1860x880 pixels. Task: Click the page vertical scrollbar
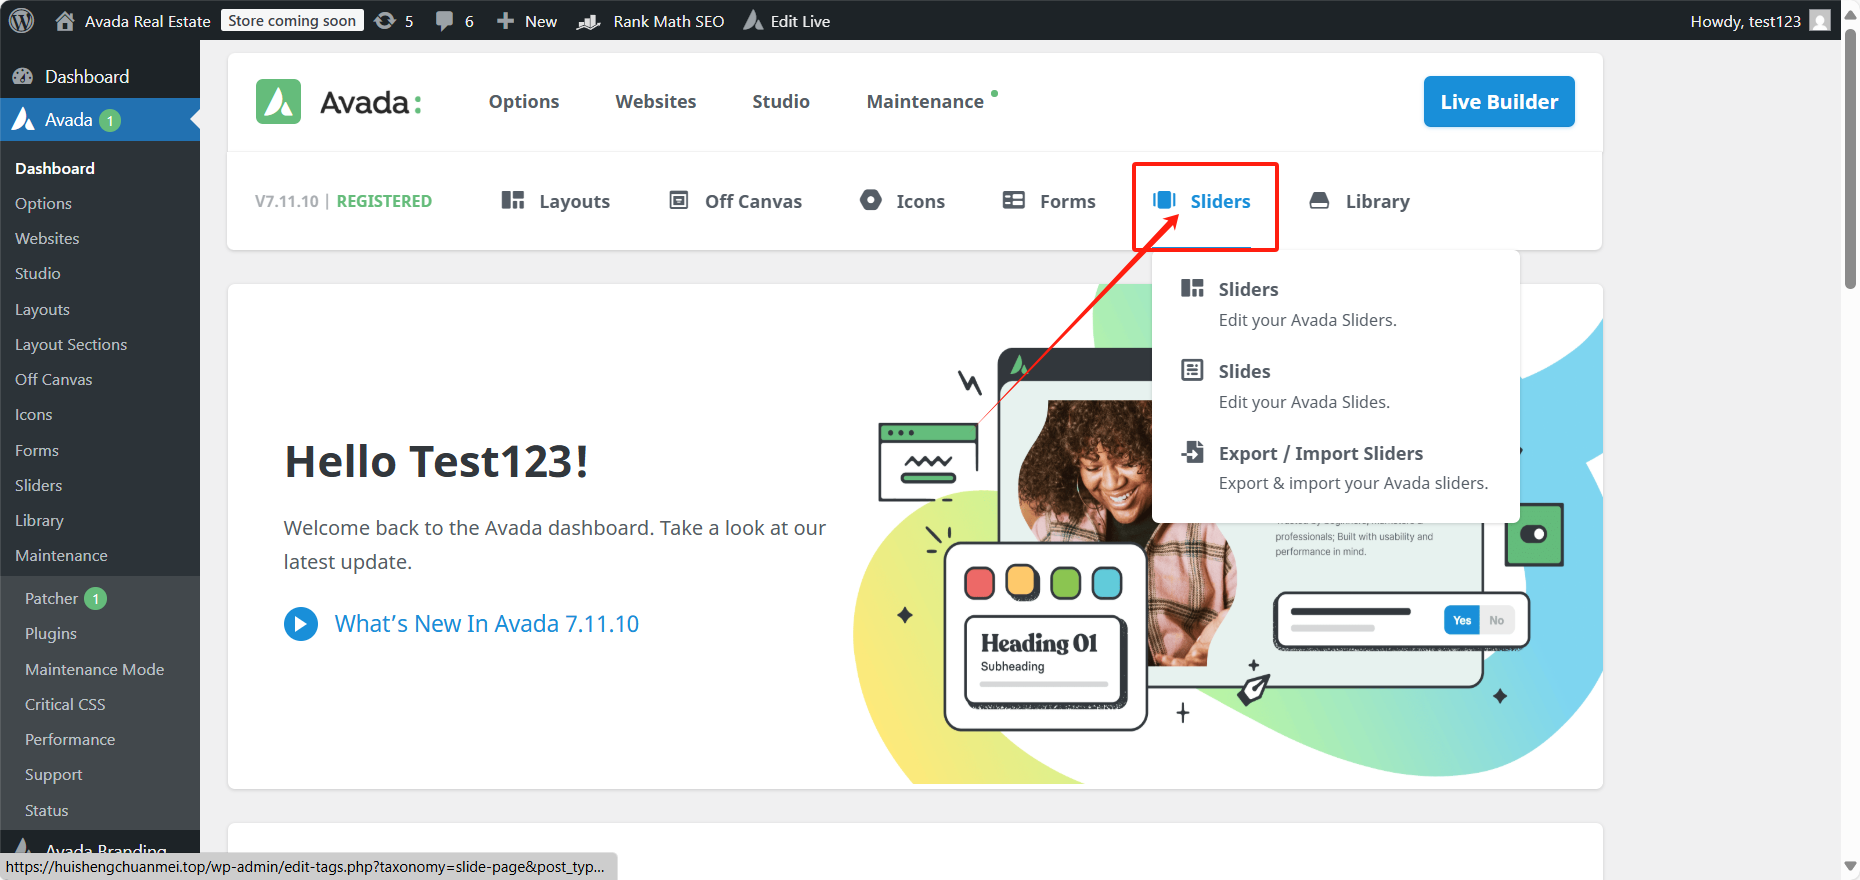pyautogui.click(x=1850, y=160)
